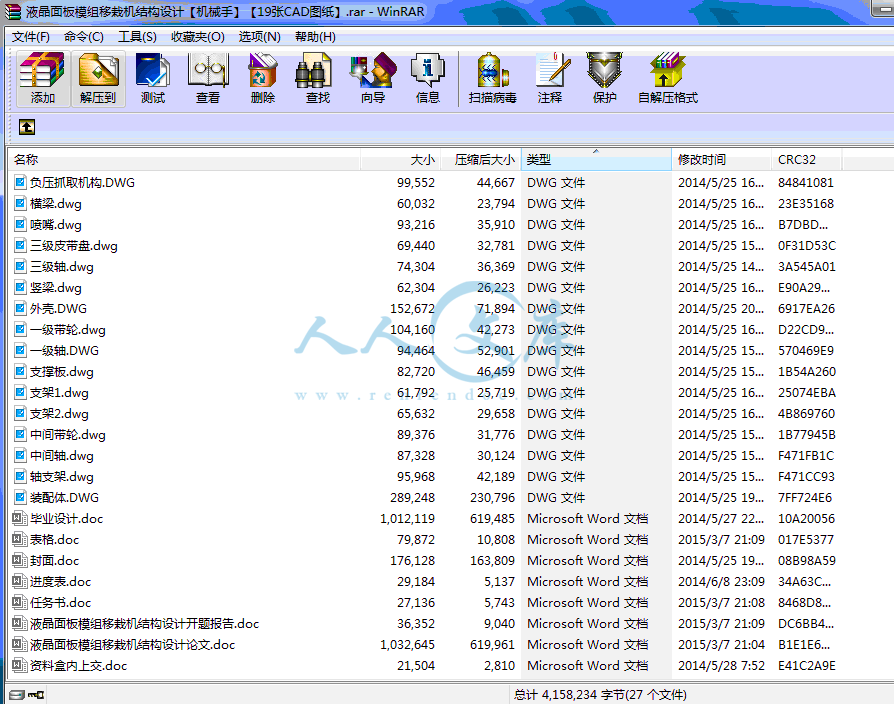Screen dimensions: 894x704
Task: Select file 支架1.dwg
Action: pos(59,393)
